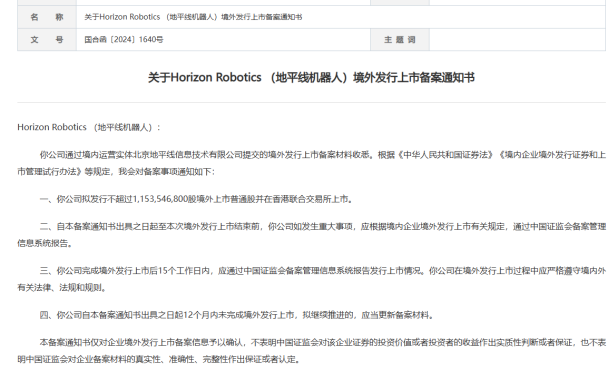This screenshot has width=609, height=380.
Task: Click the bold centered Horizon Robotics heading
Action: [311, 78]
